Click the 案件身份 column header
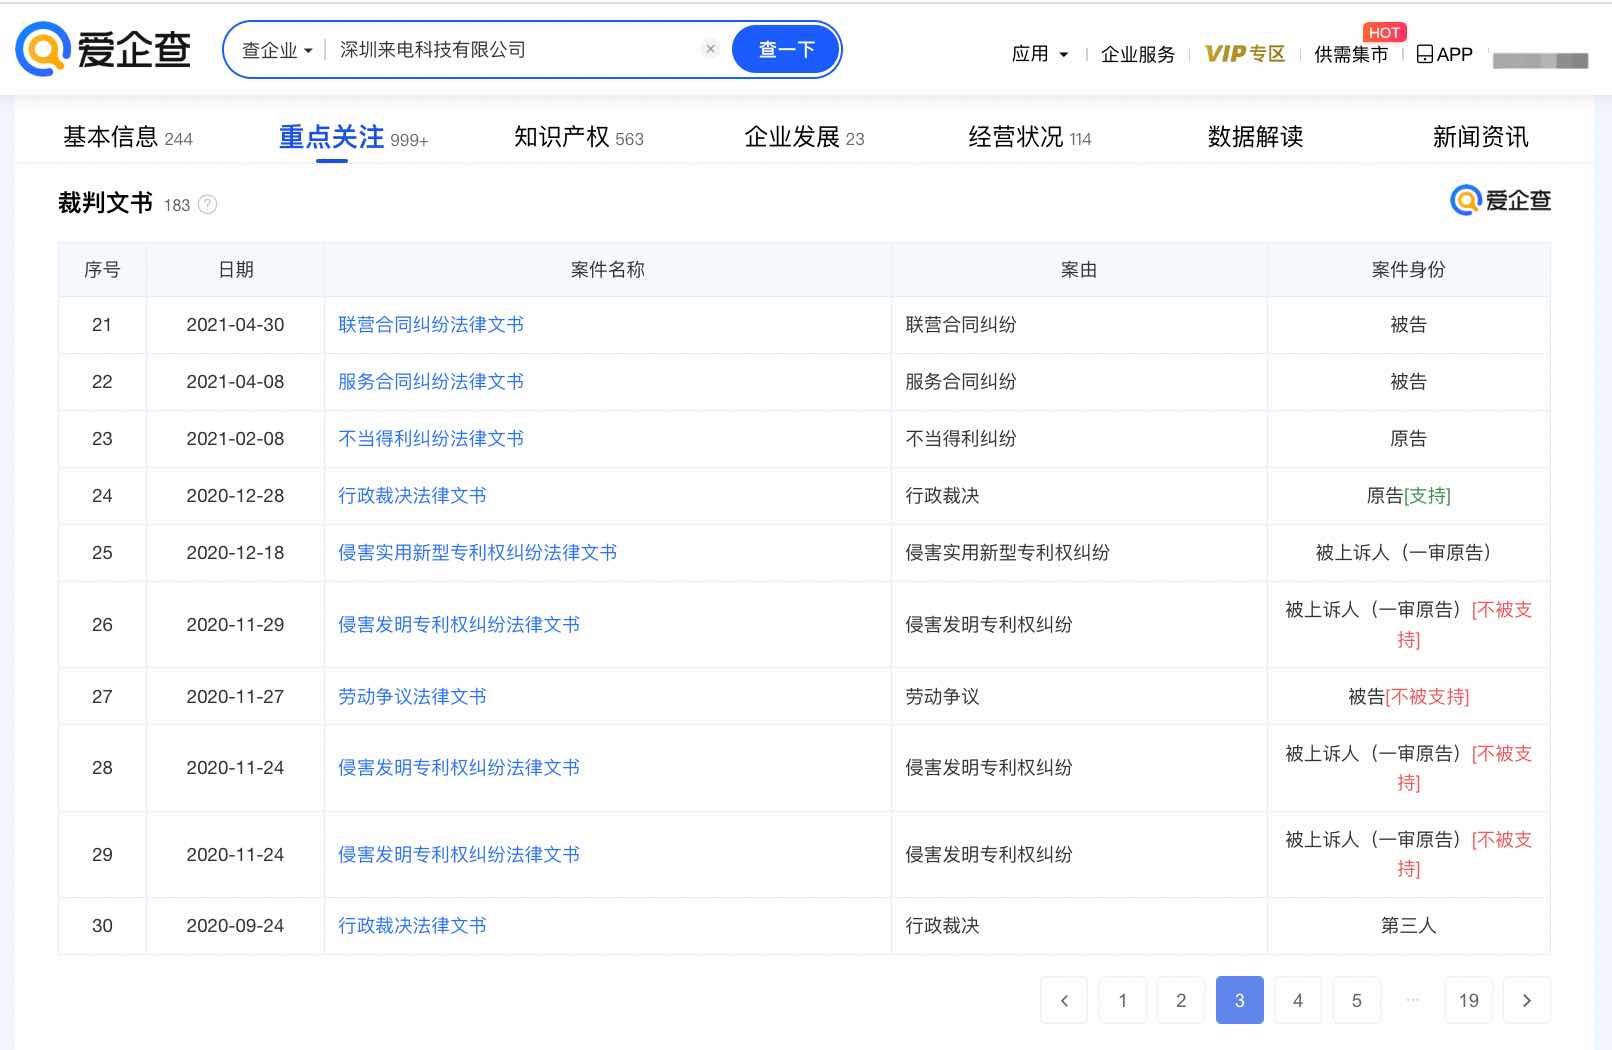The width and height of the screenshot is (1612, 1050). point(1409,270)
